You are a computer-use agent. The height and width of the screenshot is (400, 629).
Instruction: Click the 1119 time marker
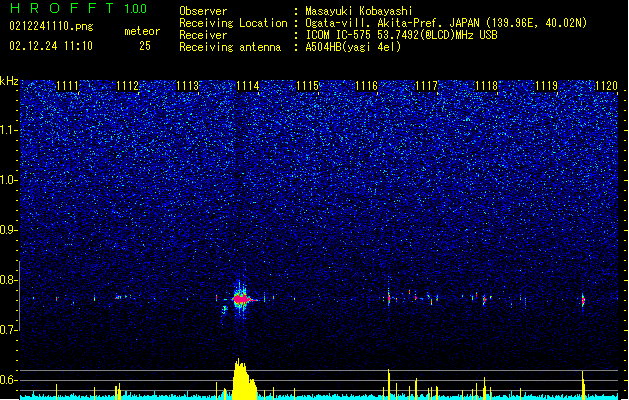coord(546,86)
